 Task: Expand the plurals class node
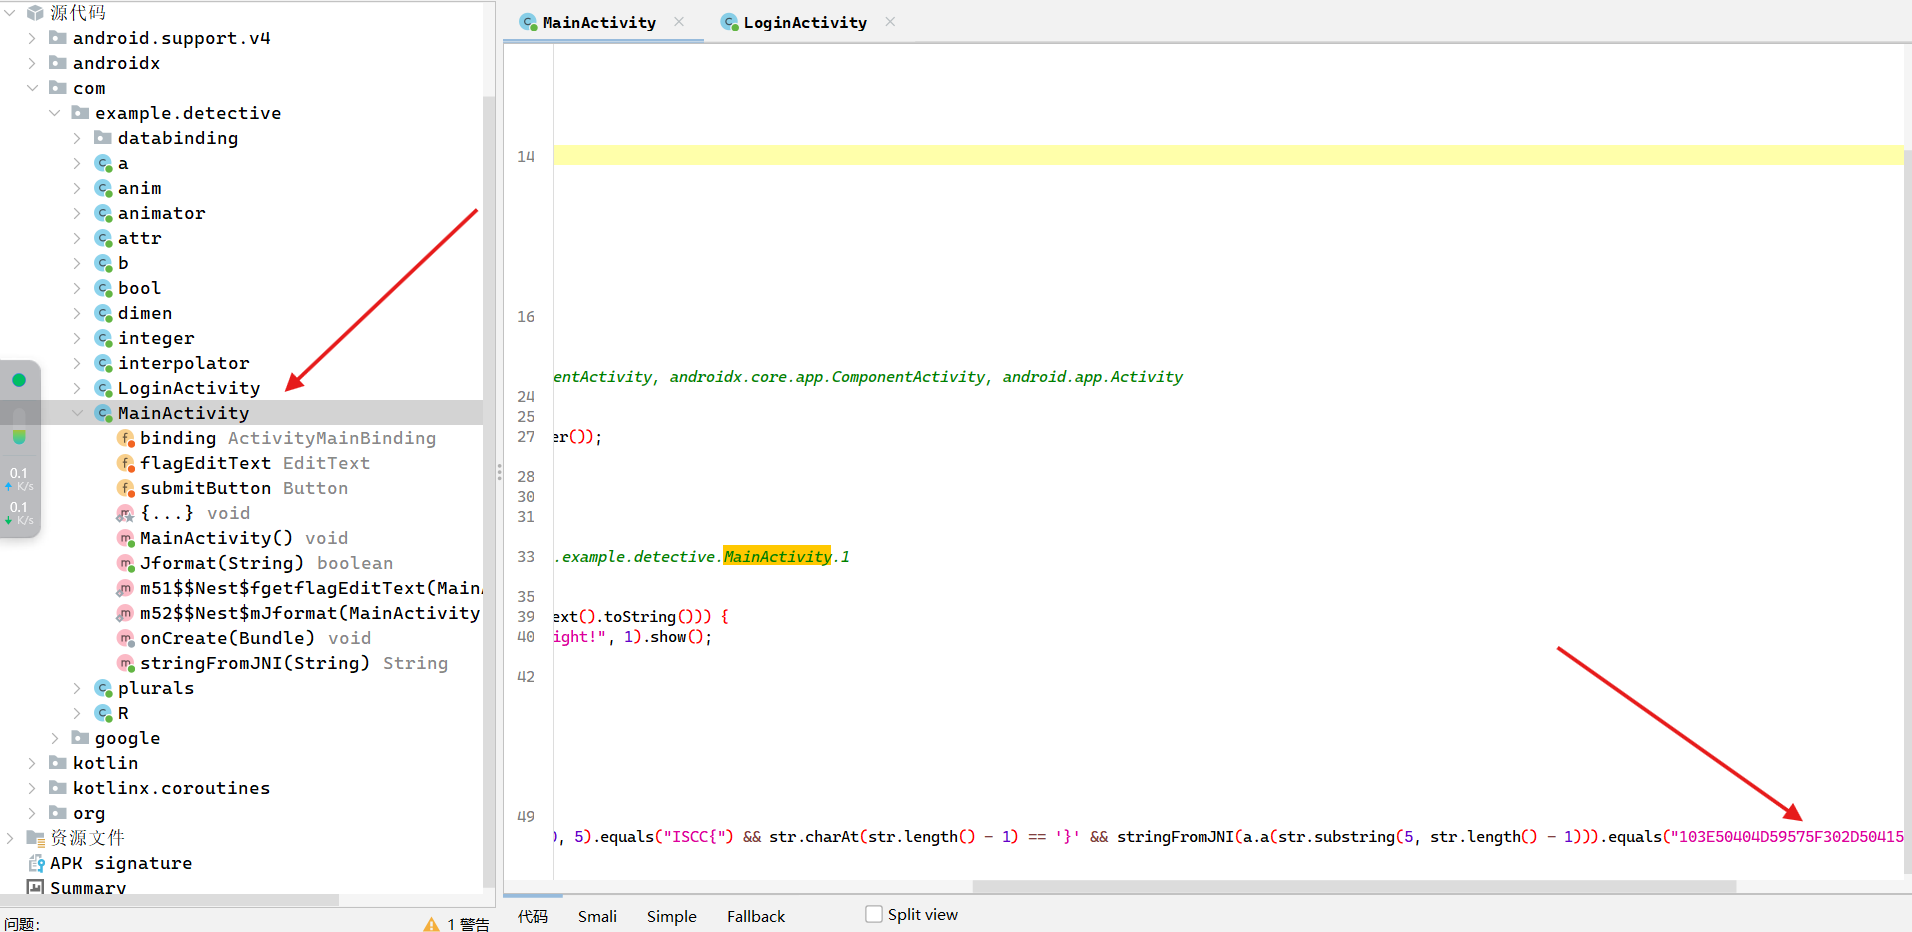77,688
